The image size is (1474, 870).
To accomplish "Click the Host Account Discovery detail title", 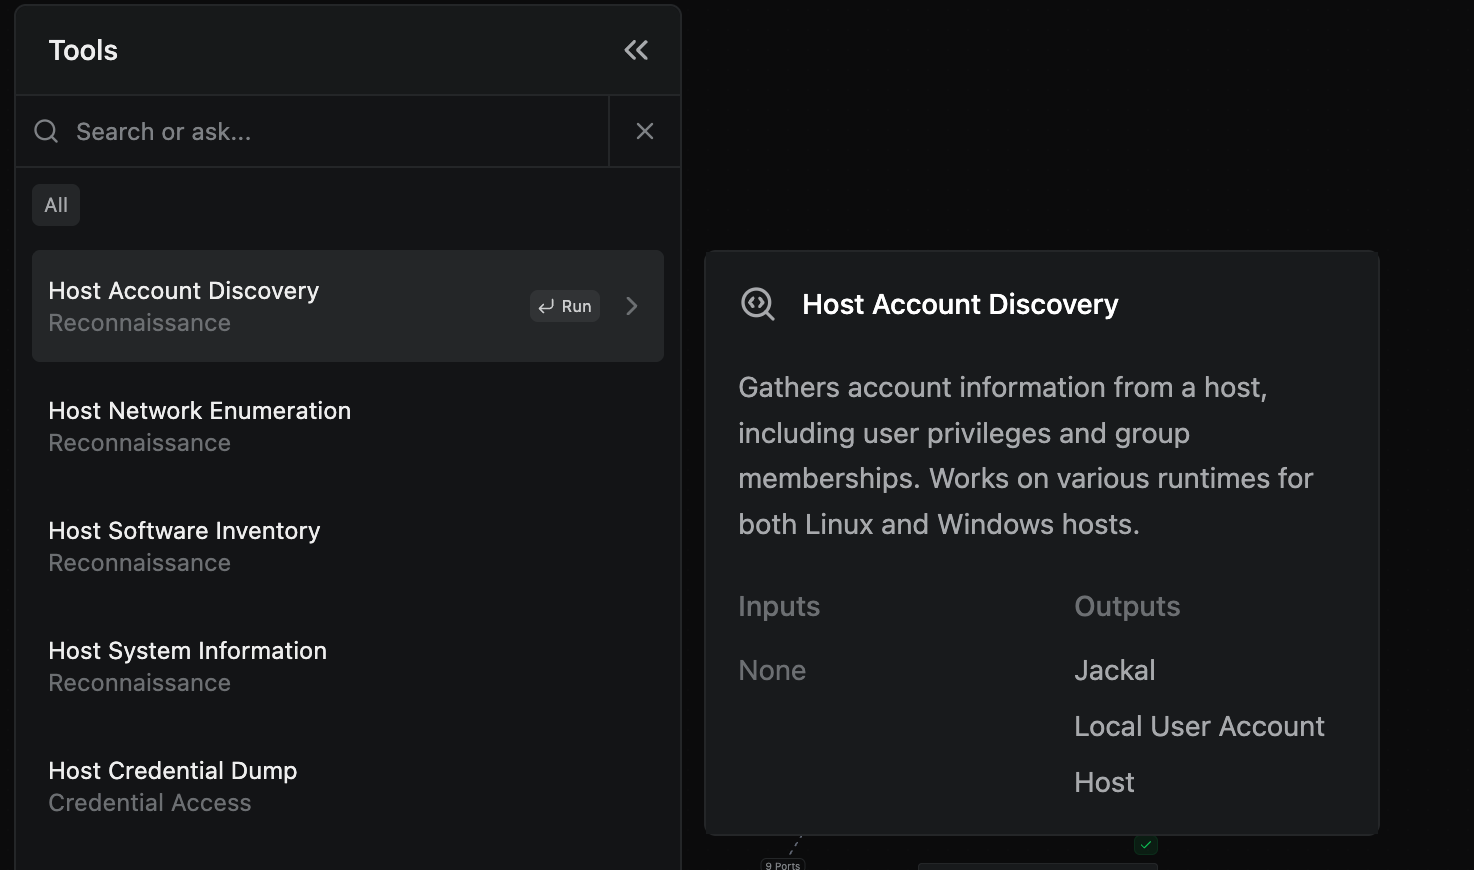I will pos(960,304).
